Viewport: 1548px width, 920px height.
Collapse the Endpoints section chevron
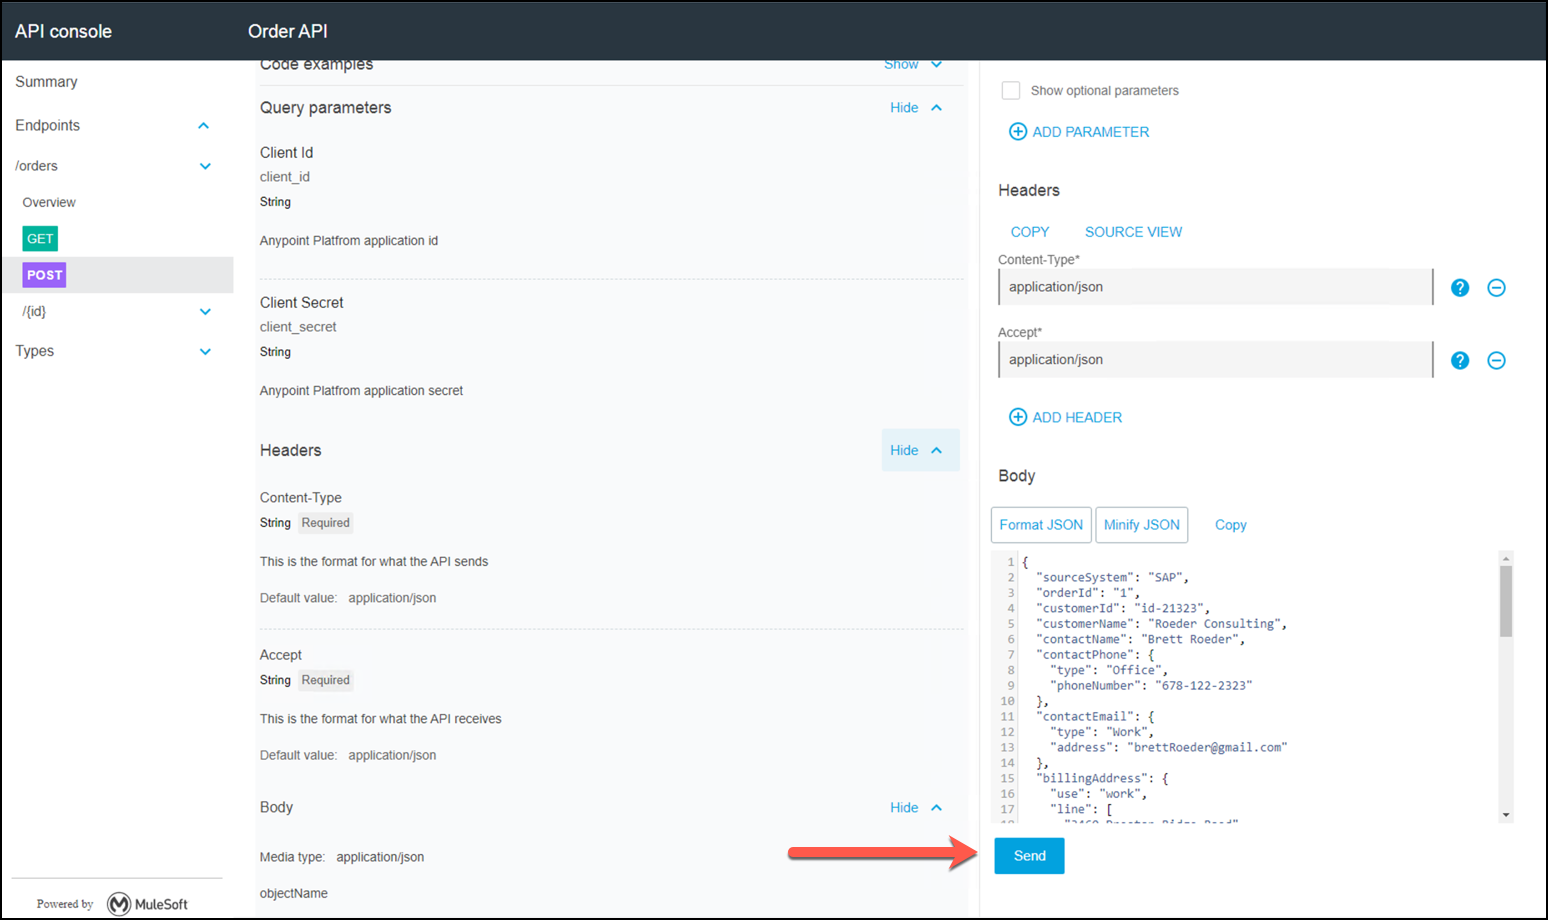(x=204, y=126)
